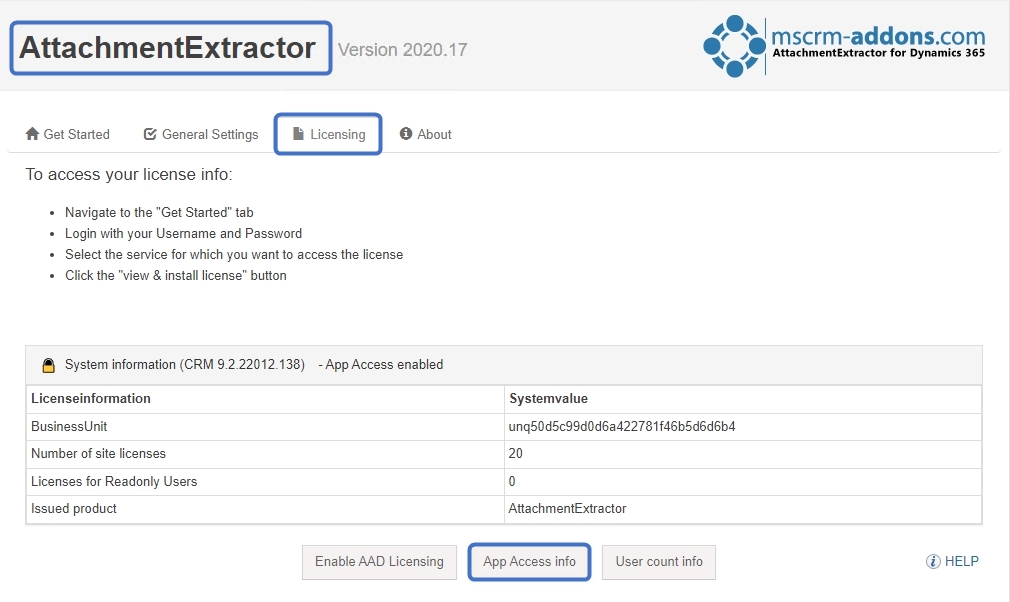Click the BusinessUnit row label
This screenshot has height=602, width=1010.
coord(69,426)
